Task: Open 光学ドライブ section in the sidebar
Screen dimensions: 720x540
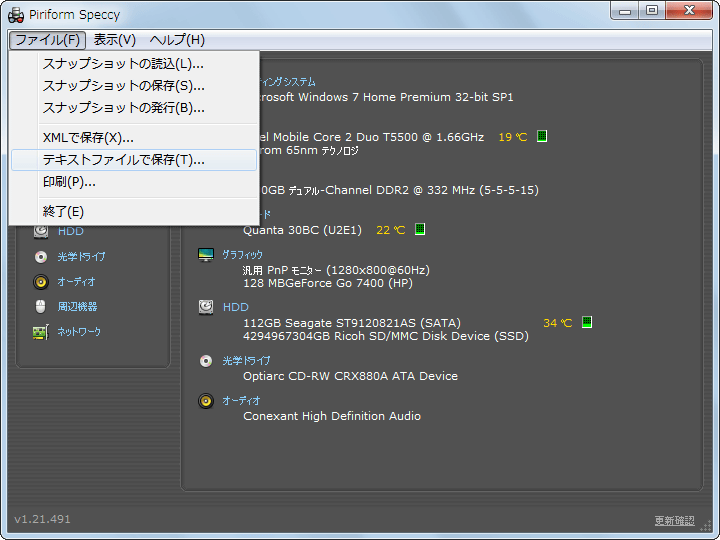Action: (x=81, y=257)
